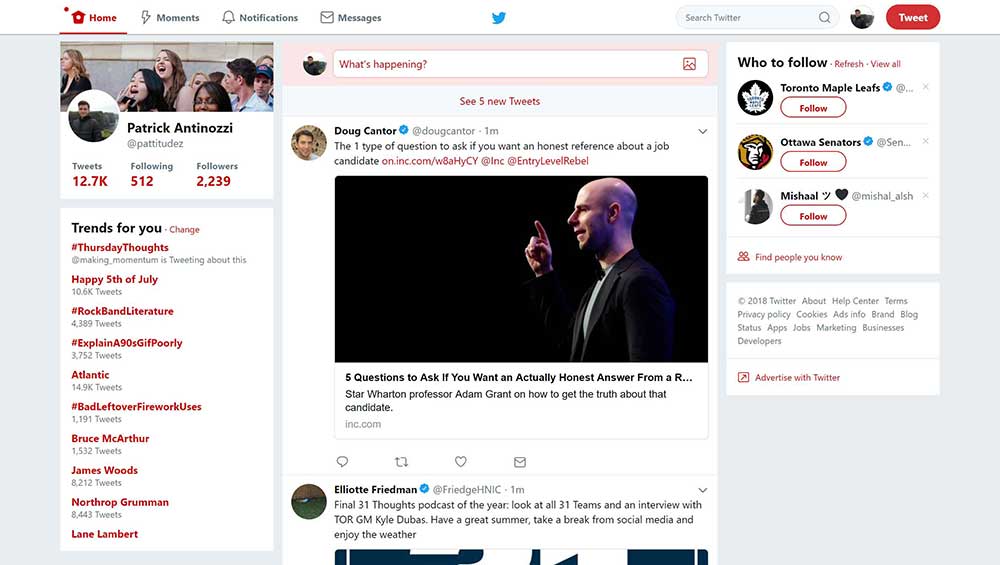Screen dimensions: 1000x565
Task: Open the @EntryLevelRebel mention
Action: tap(548, 161)
